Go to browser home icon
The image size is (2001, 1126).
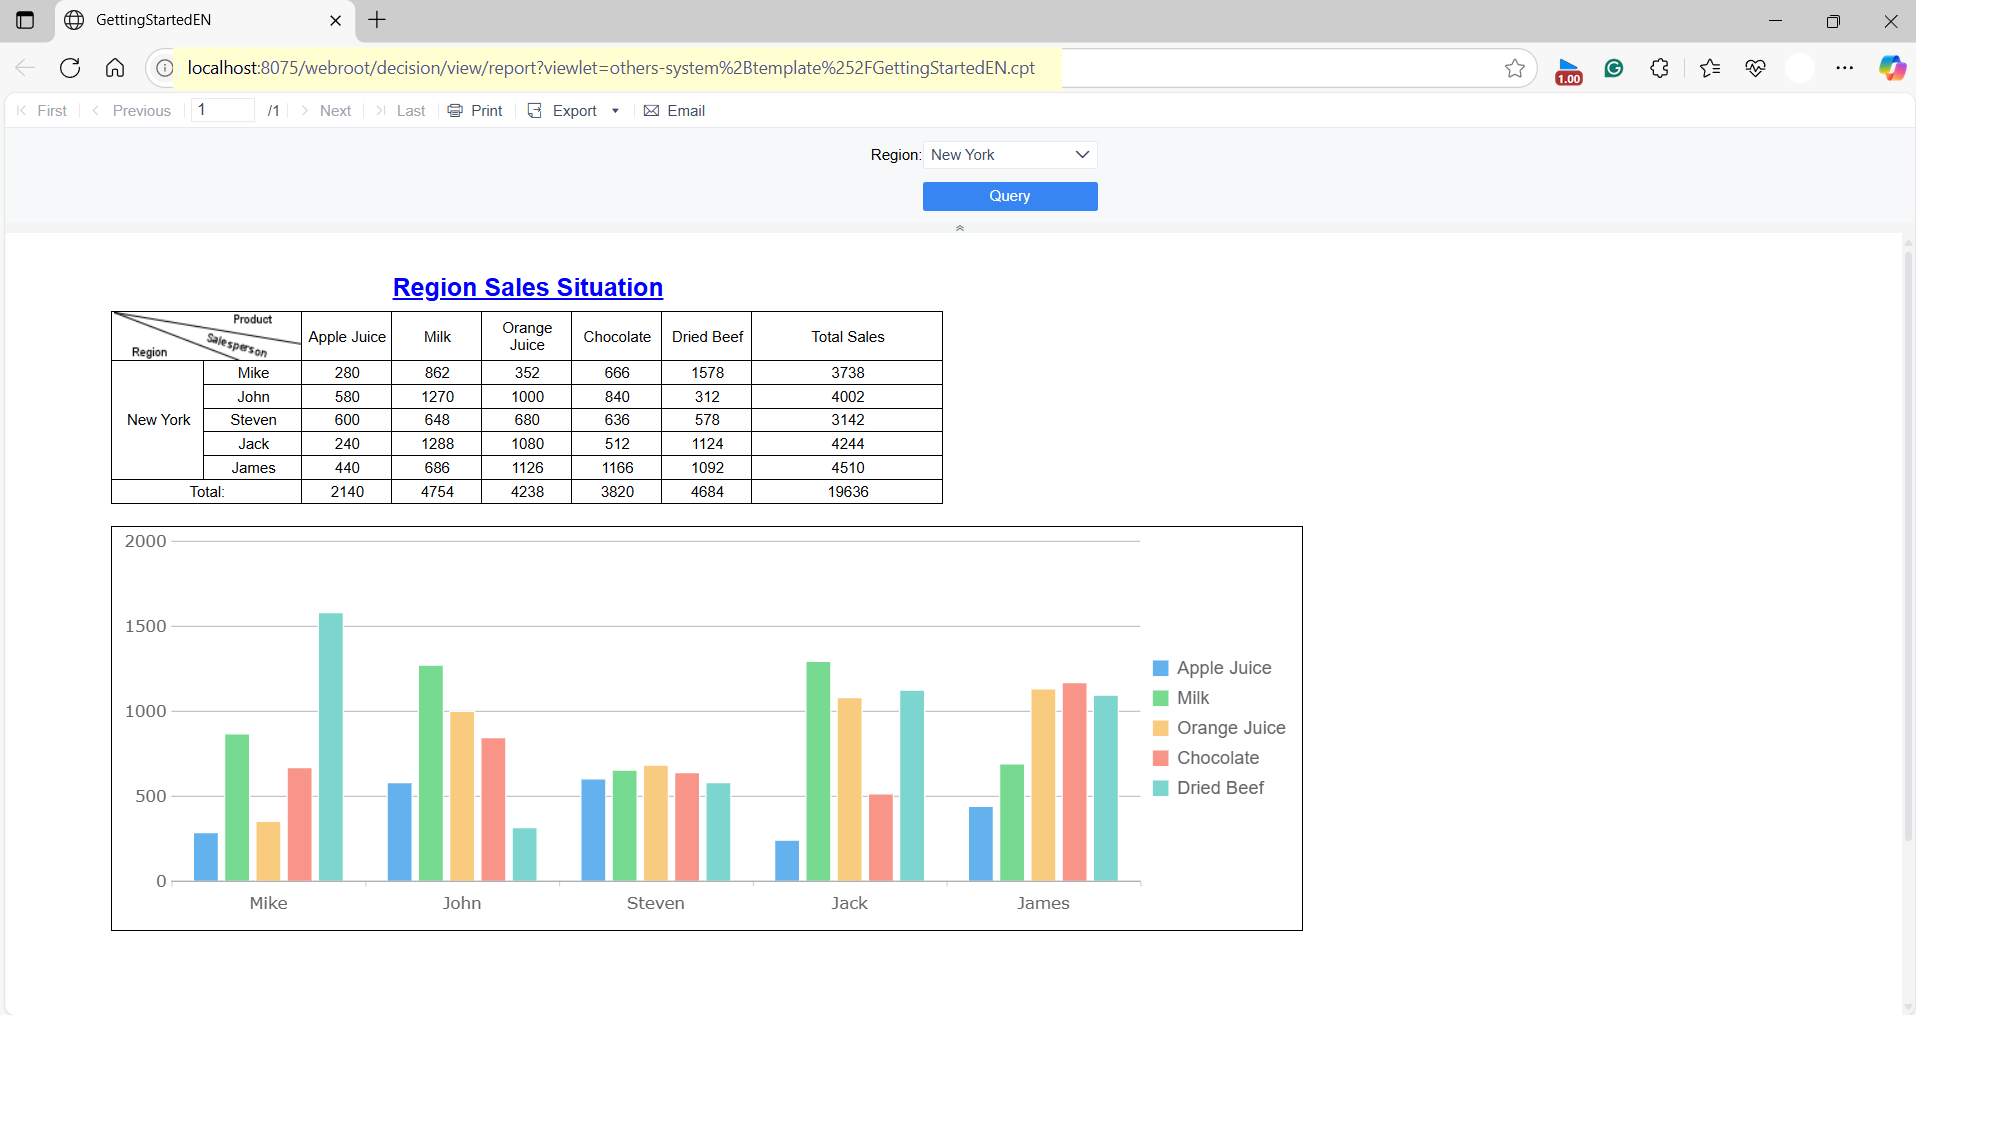tap(115, 68)
